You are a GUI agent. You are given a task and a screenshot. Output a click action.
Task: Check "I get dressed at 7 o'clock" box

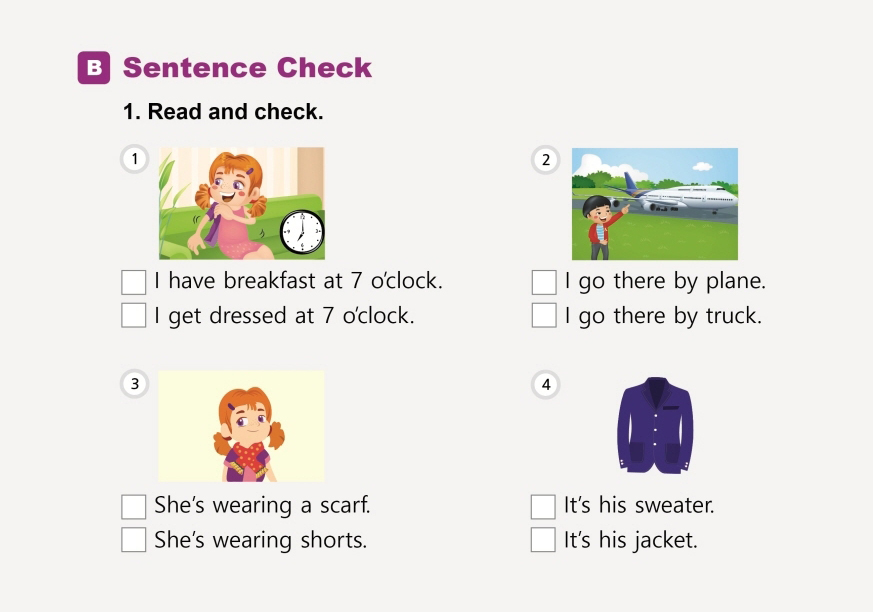click(x=134, y=316)
